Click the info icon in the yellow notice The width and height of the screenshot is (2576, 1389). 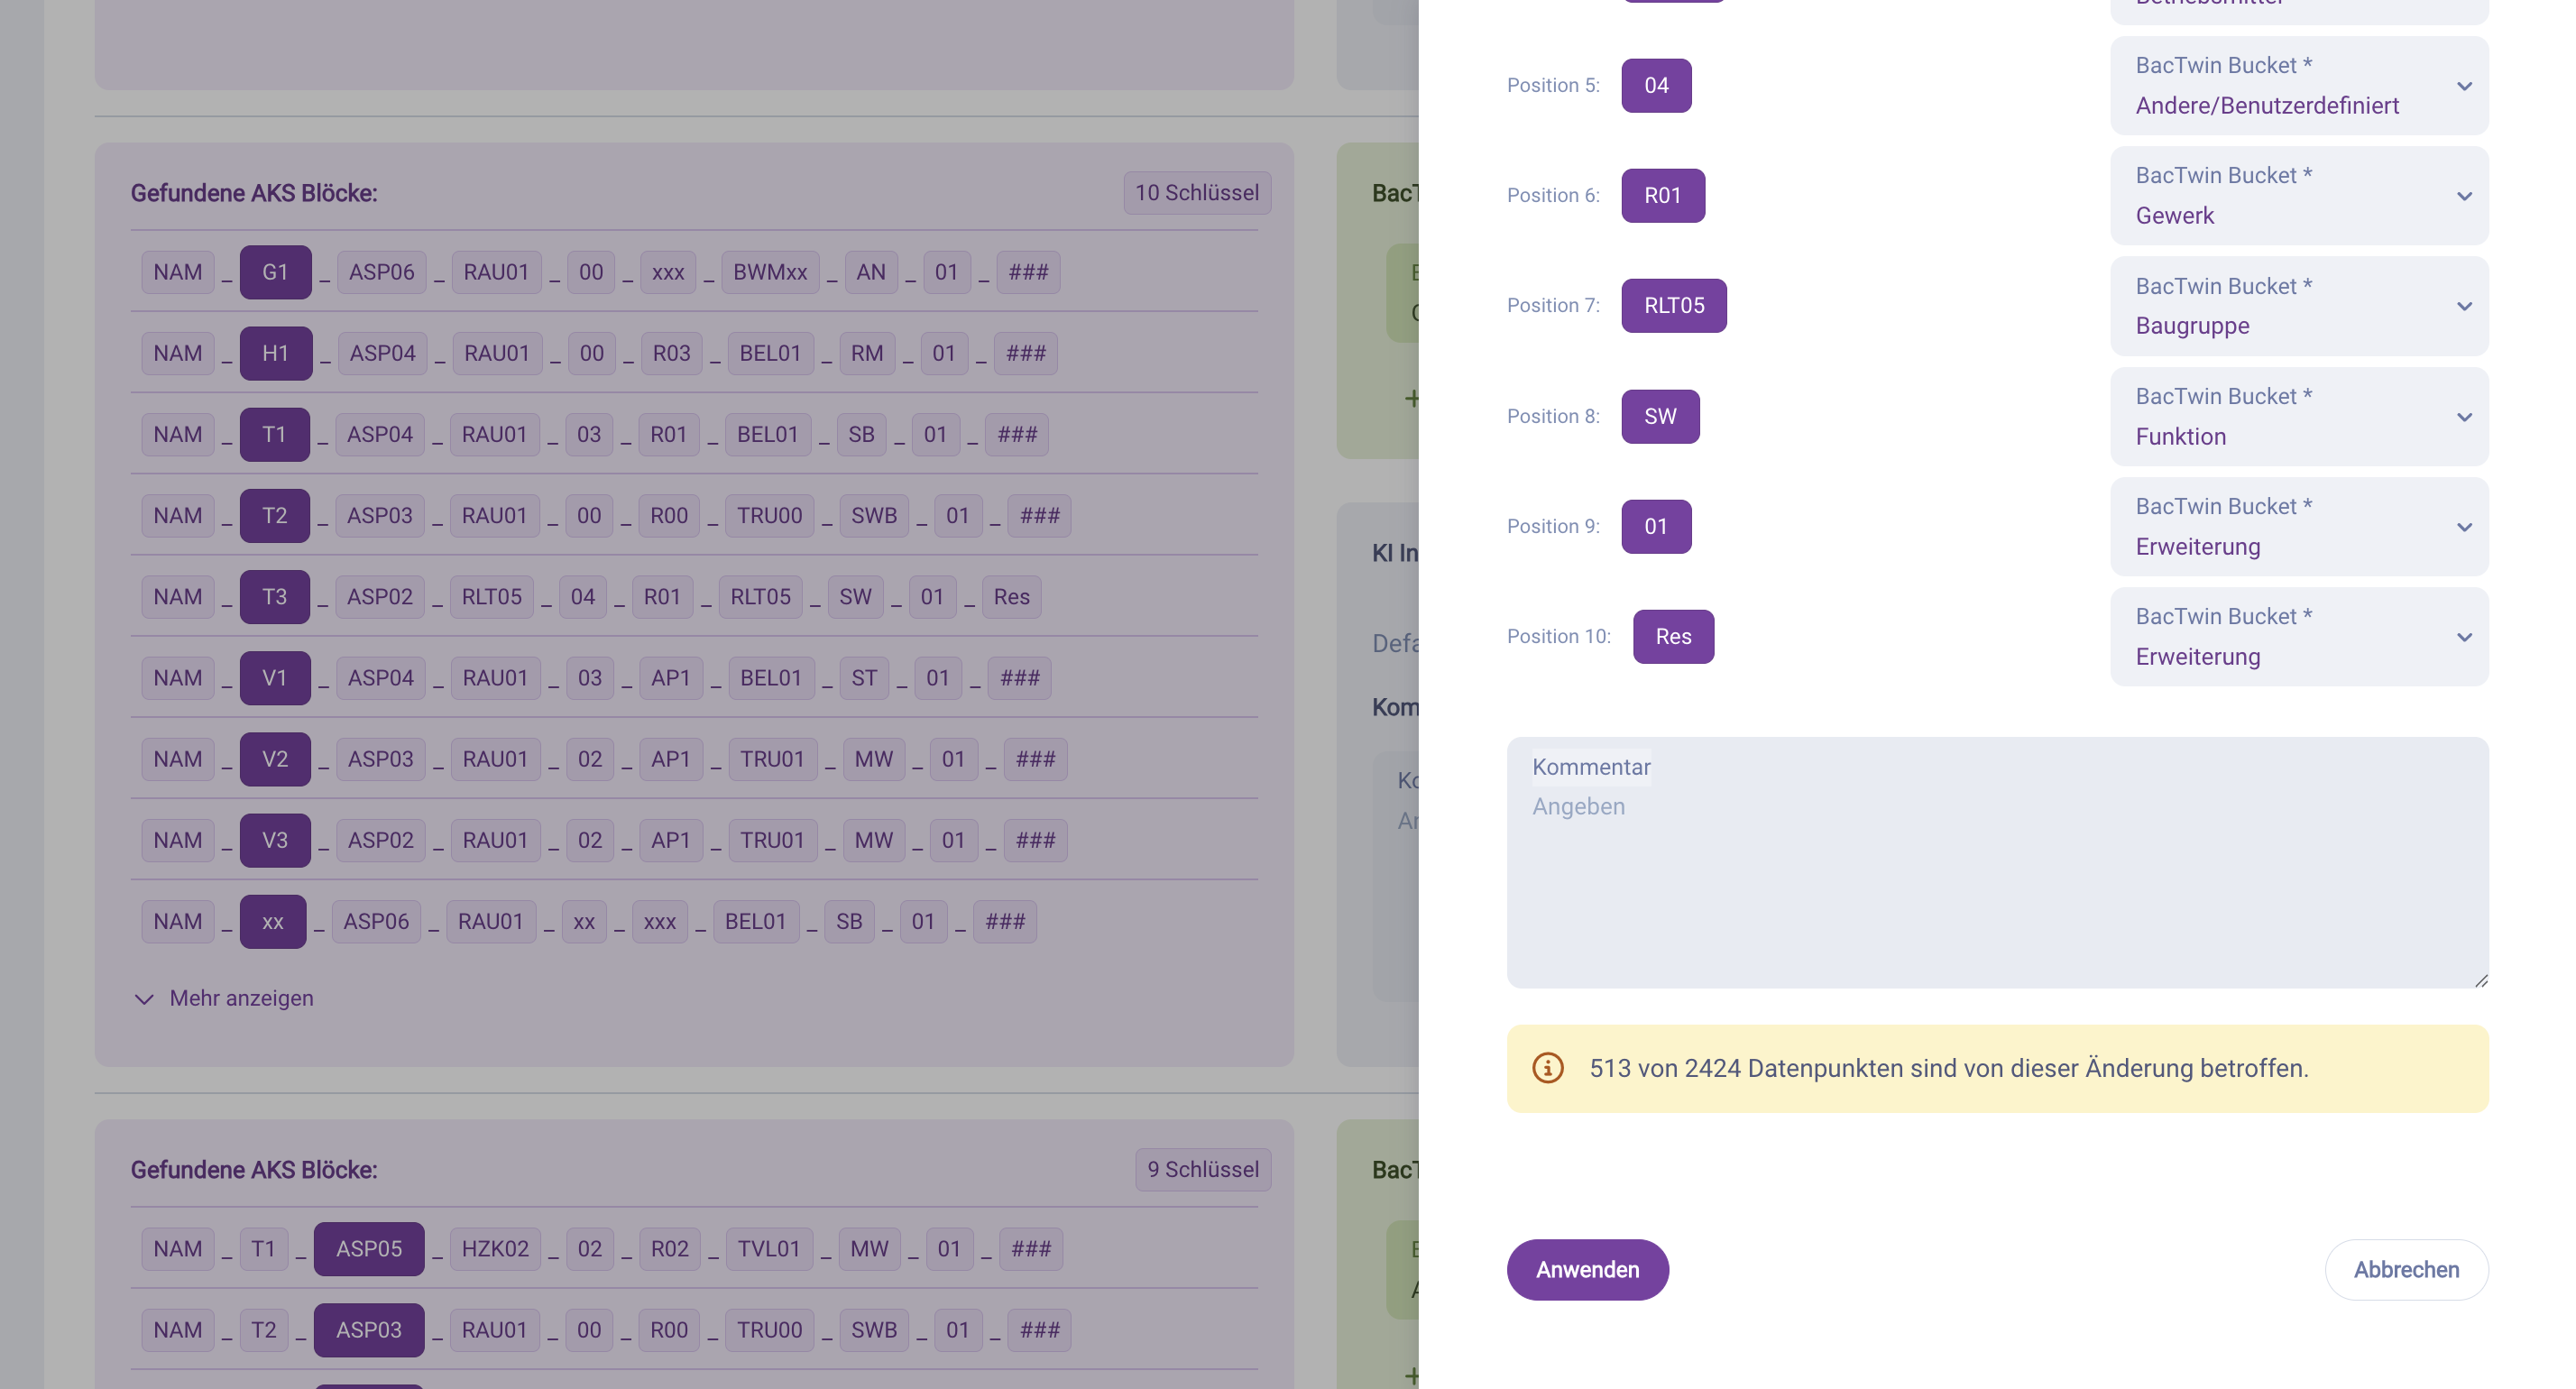tap(1547, 1068)
